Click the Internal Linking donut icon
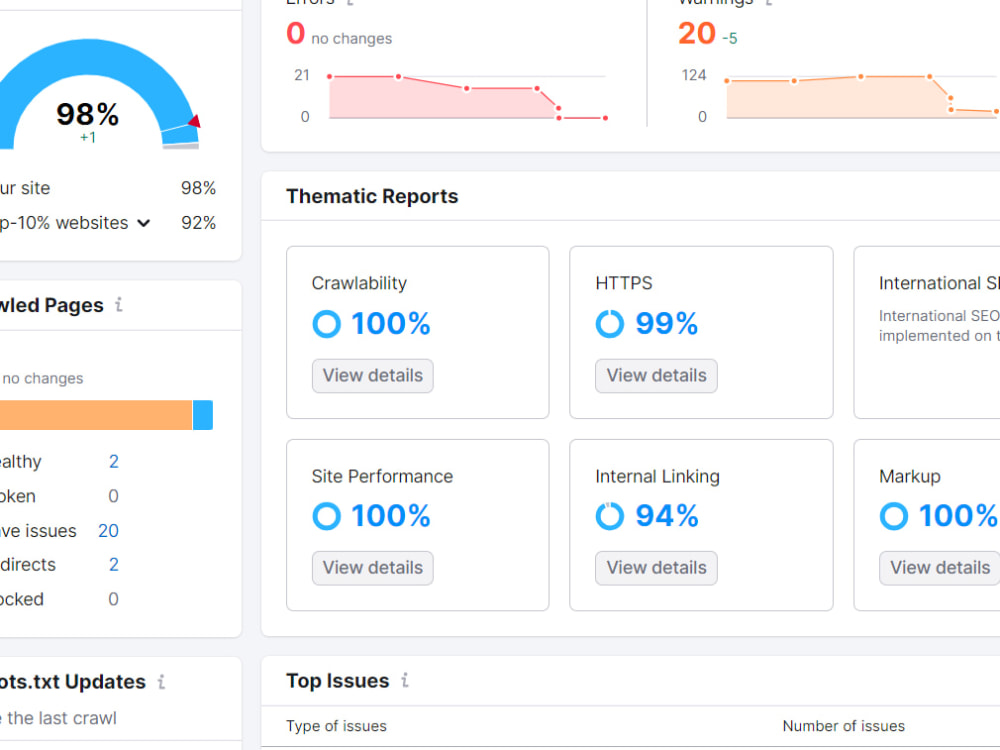1000x750 pixels. [x=610, y=516]
